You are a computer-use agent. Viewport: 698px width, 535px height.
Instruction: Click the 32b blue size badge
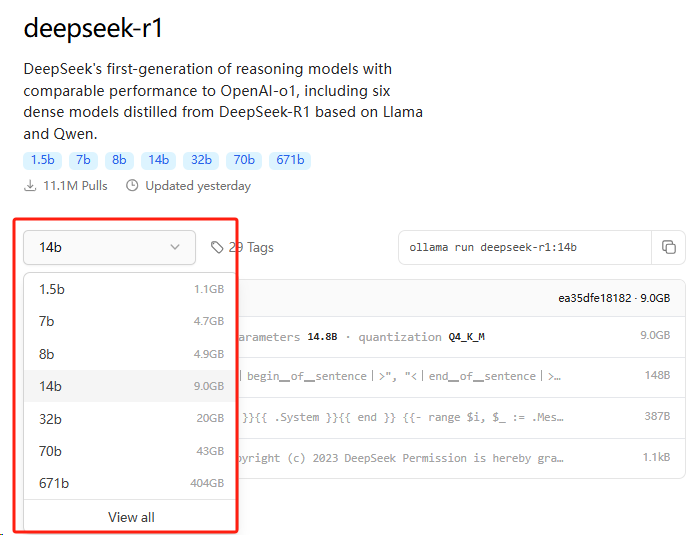201,160
